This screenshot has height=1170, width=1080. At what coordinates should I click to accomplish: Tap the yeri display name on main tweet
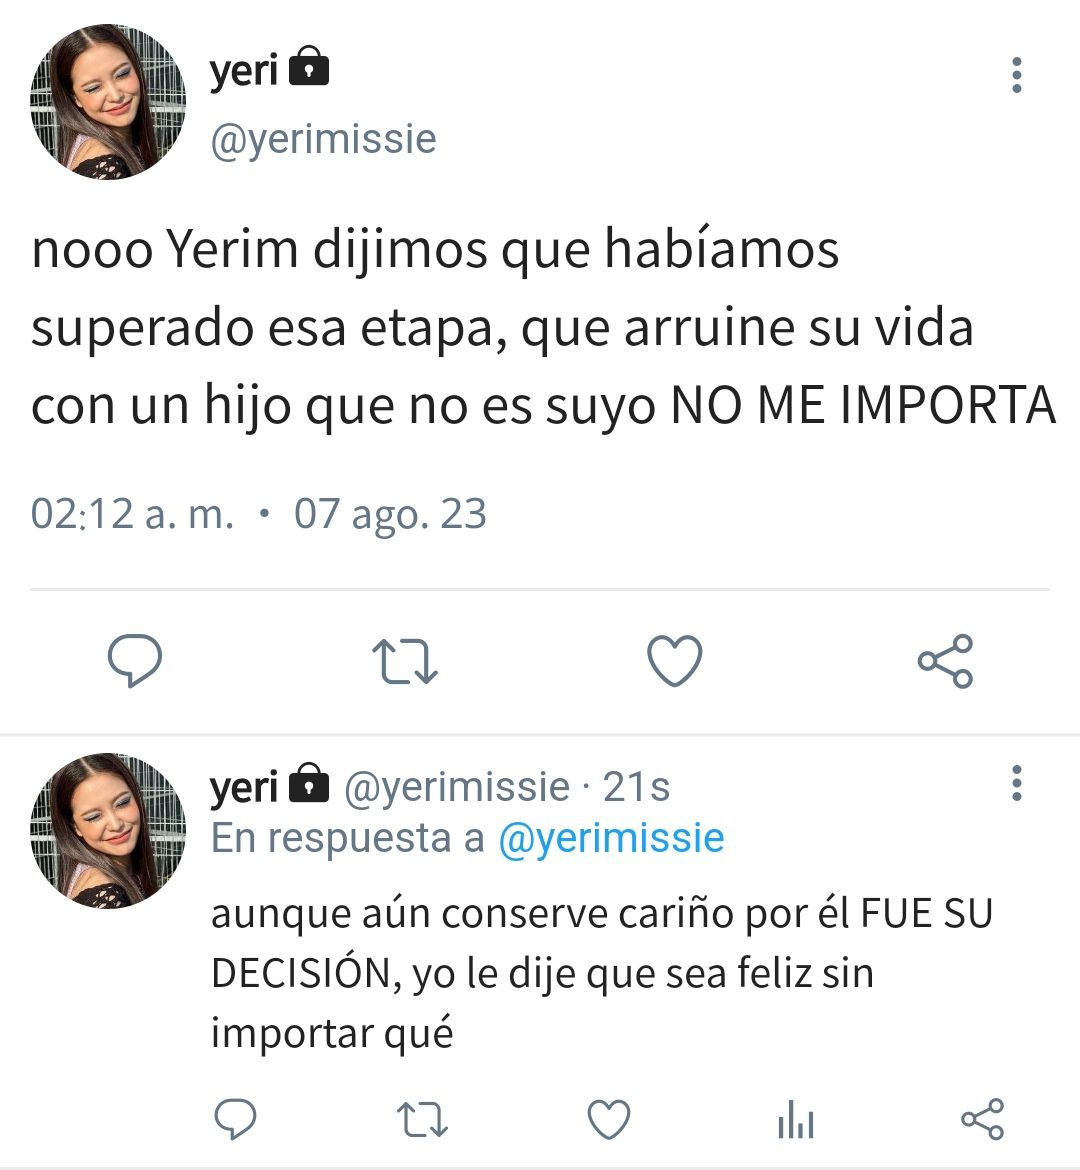(244, 70)
